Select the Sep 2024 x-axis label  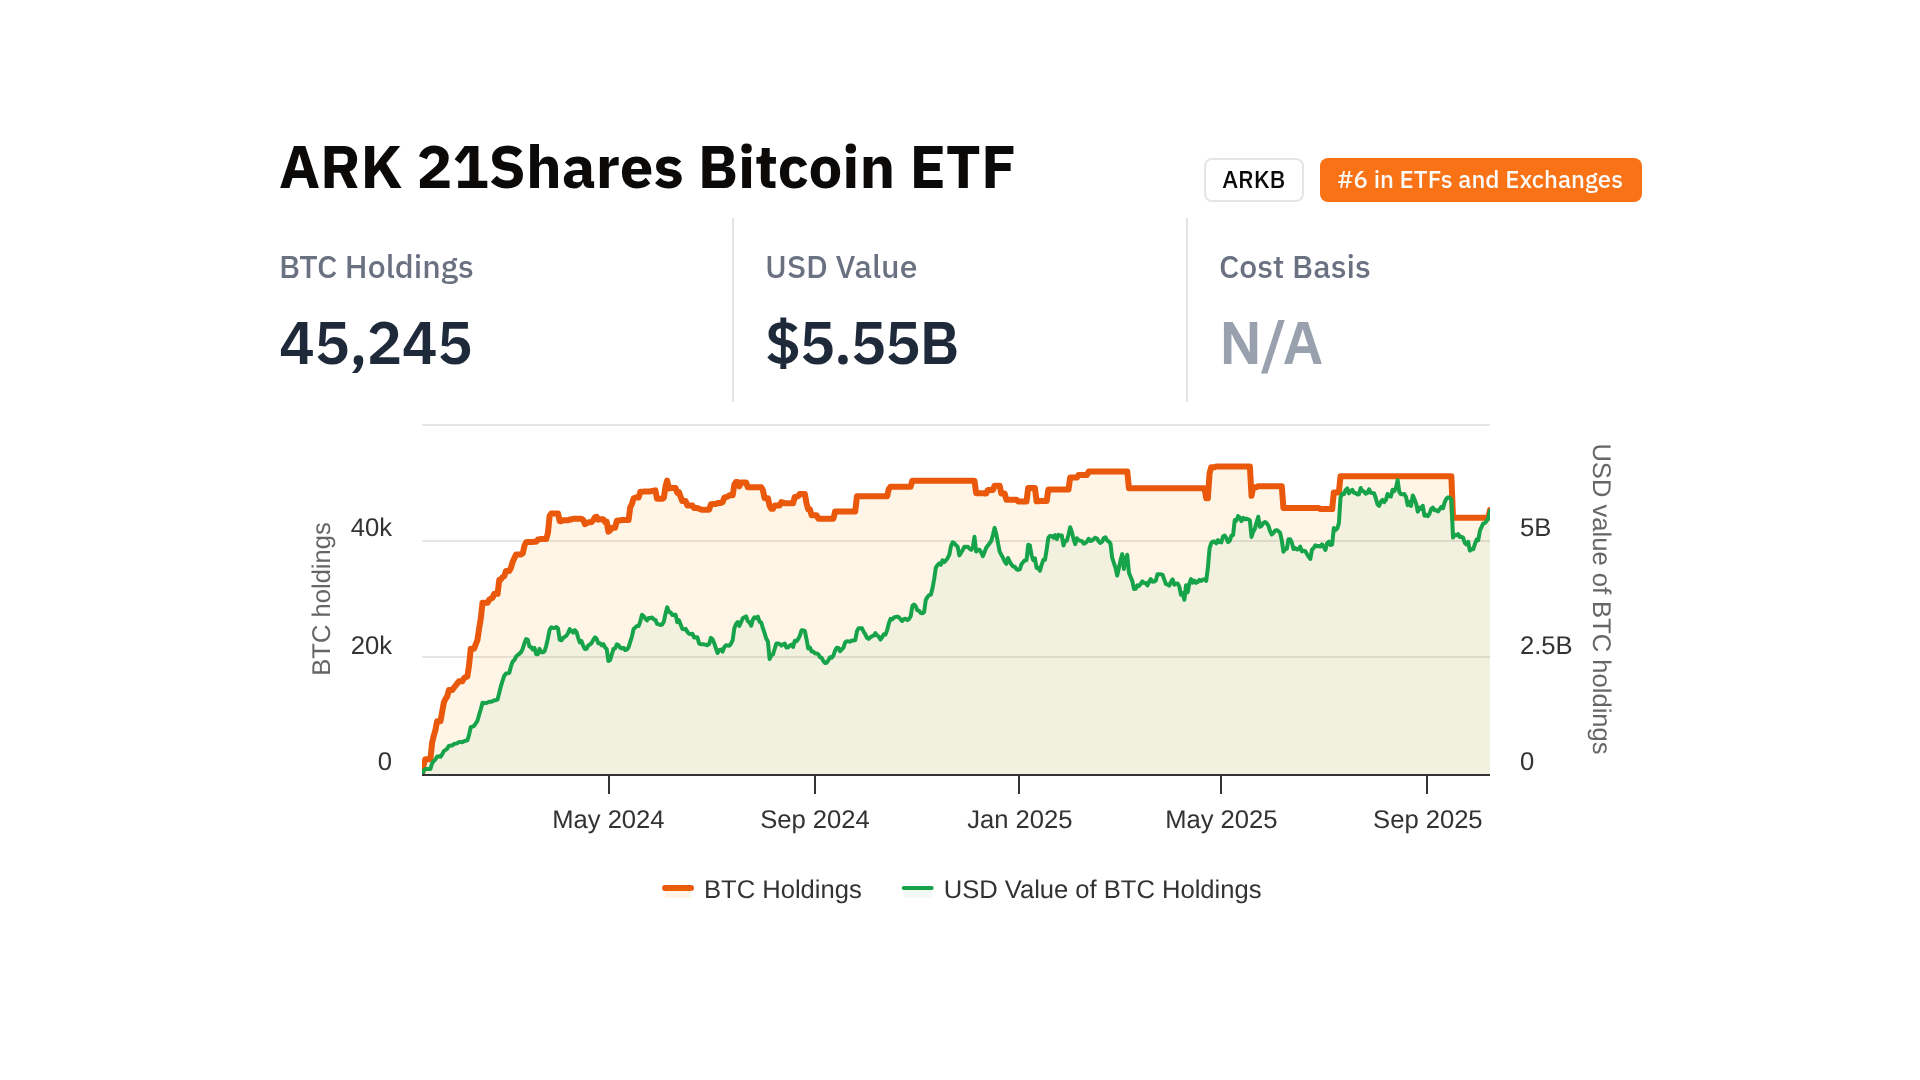point(814,820)
